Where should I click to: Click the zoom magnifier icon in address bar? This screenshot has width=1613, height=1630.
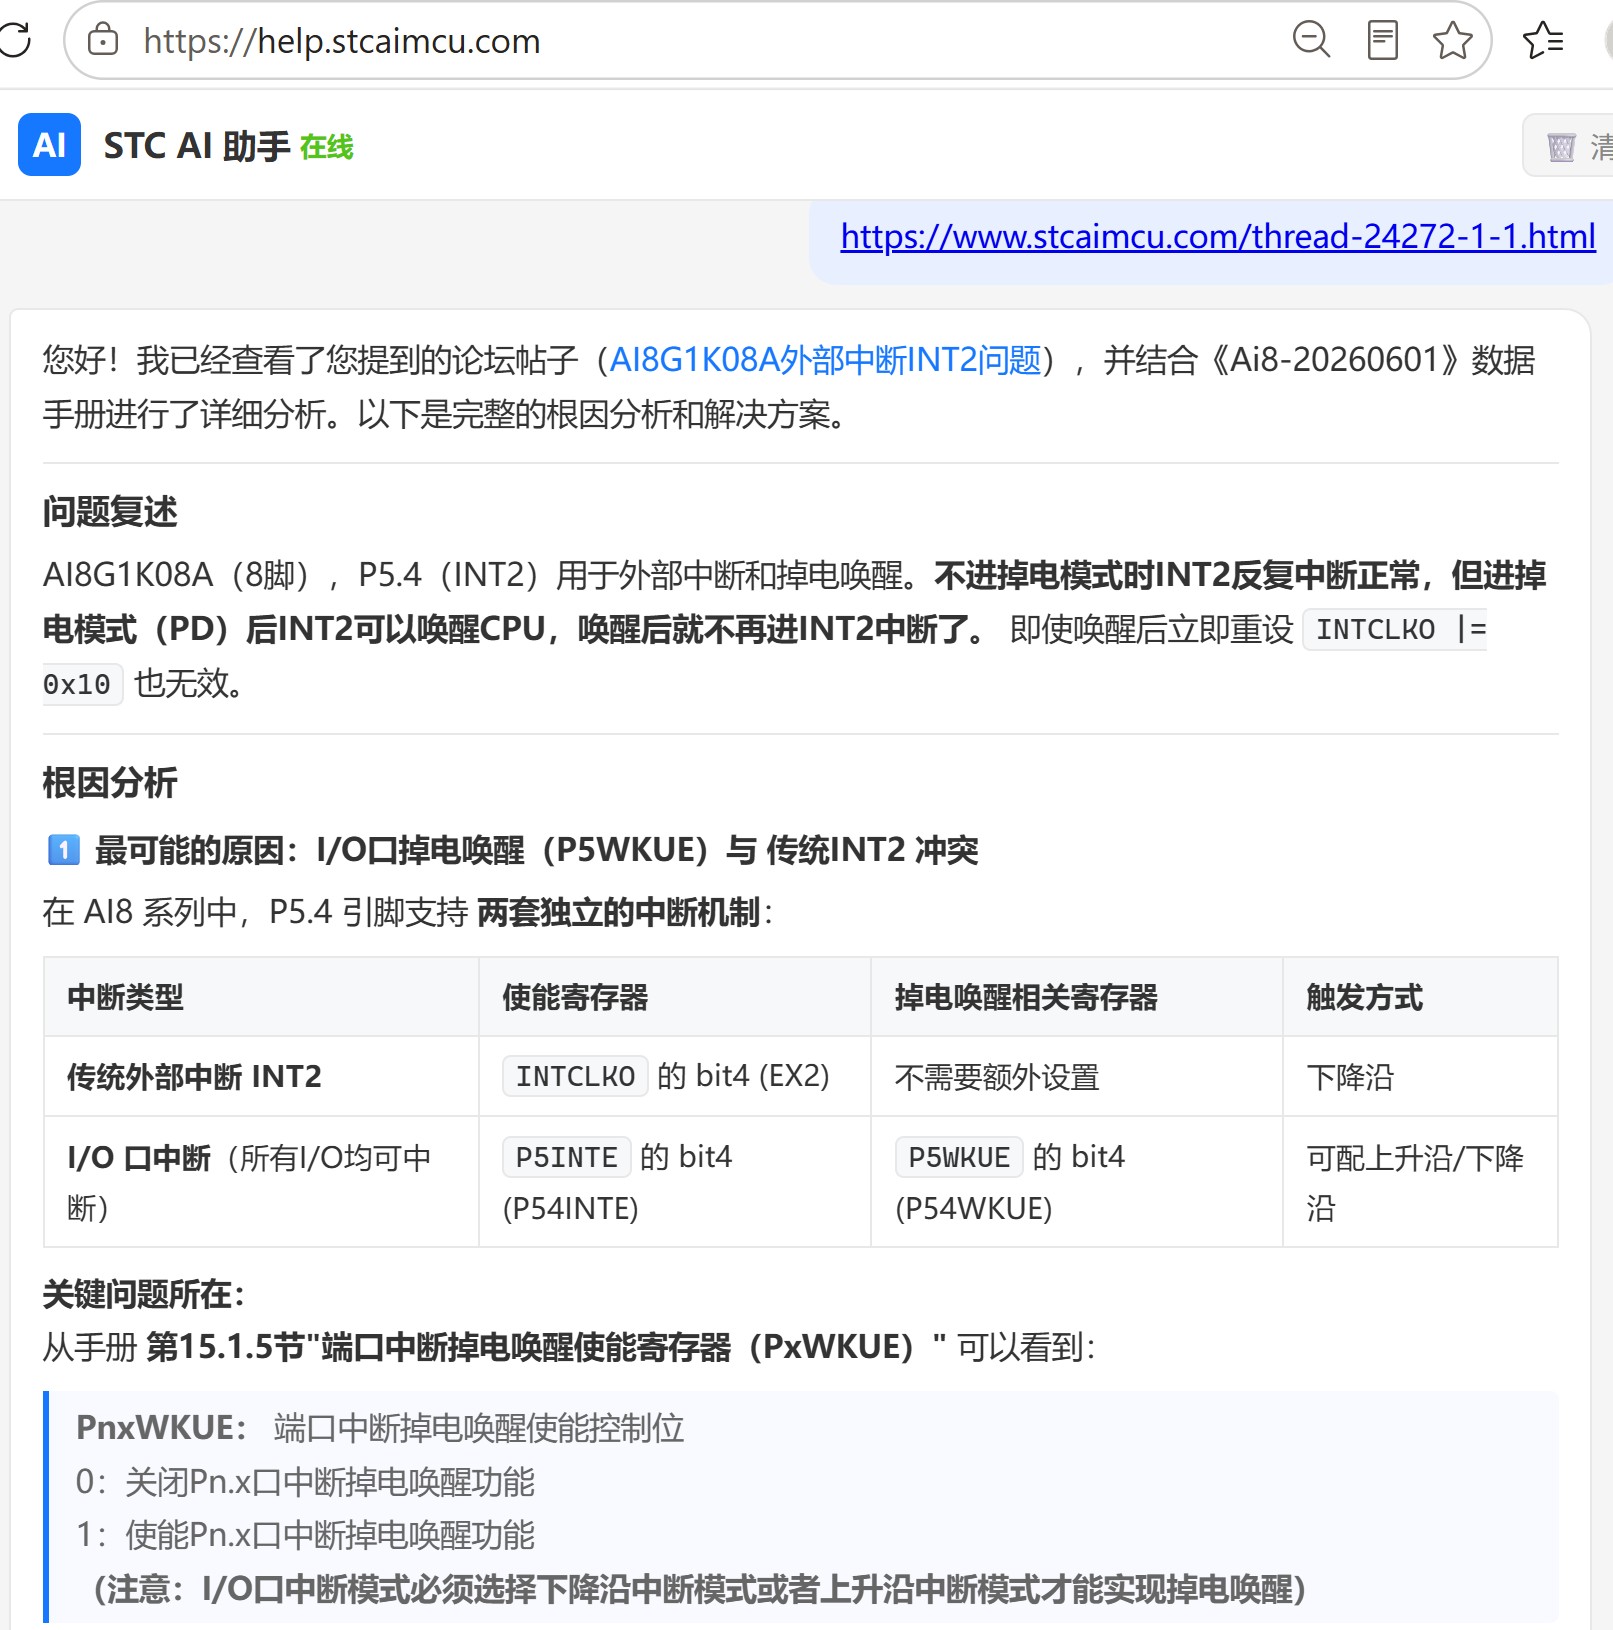pyautogui.click(x=1311, y=40)
